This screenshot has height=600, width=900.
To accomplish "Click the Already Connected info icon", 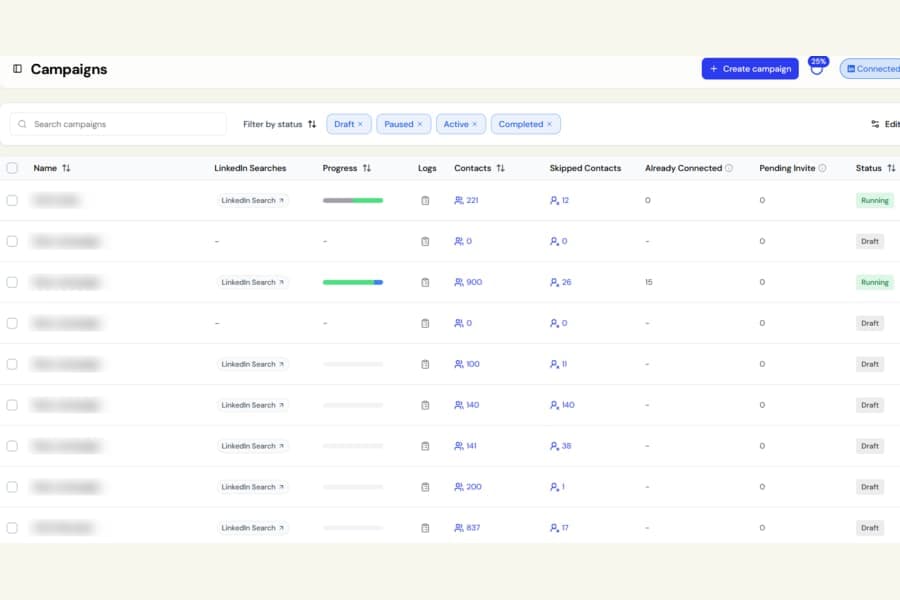I will (x=729, y=168).
